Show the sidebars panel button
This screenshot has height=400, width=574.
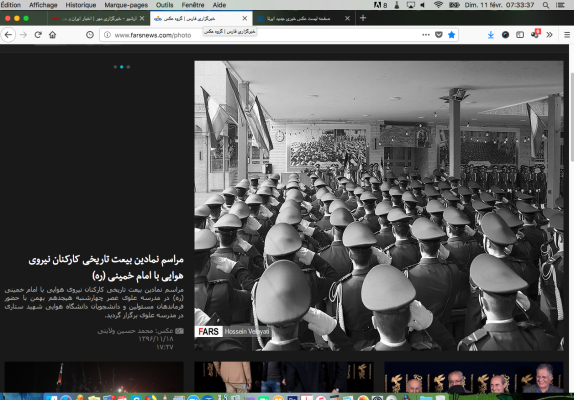point(520,35)
